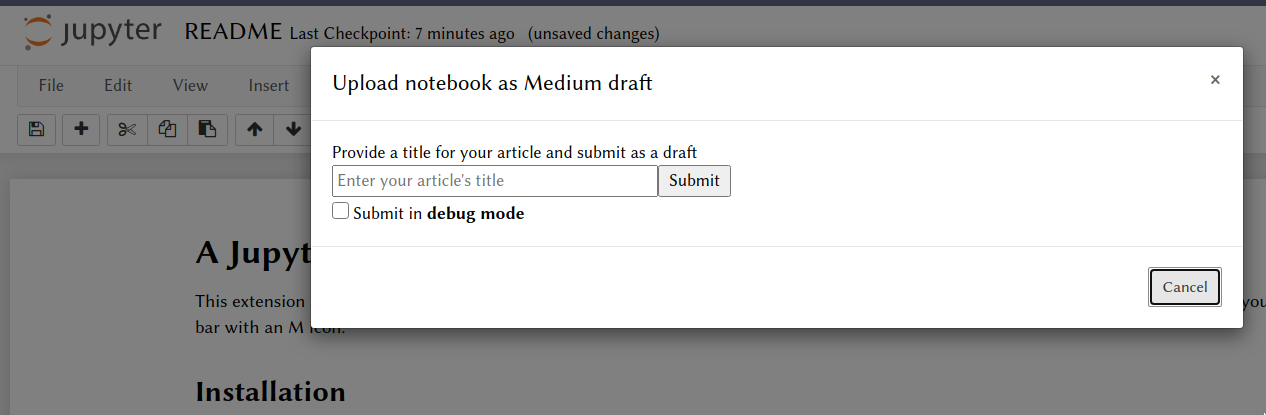The height and width of the screenshot is (415, 1266).
Task: Click the article title input field
Action: 495,181
